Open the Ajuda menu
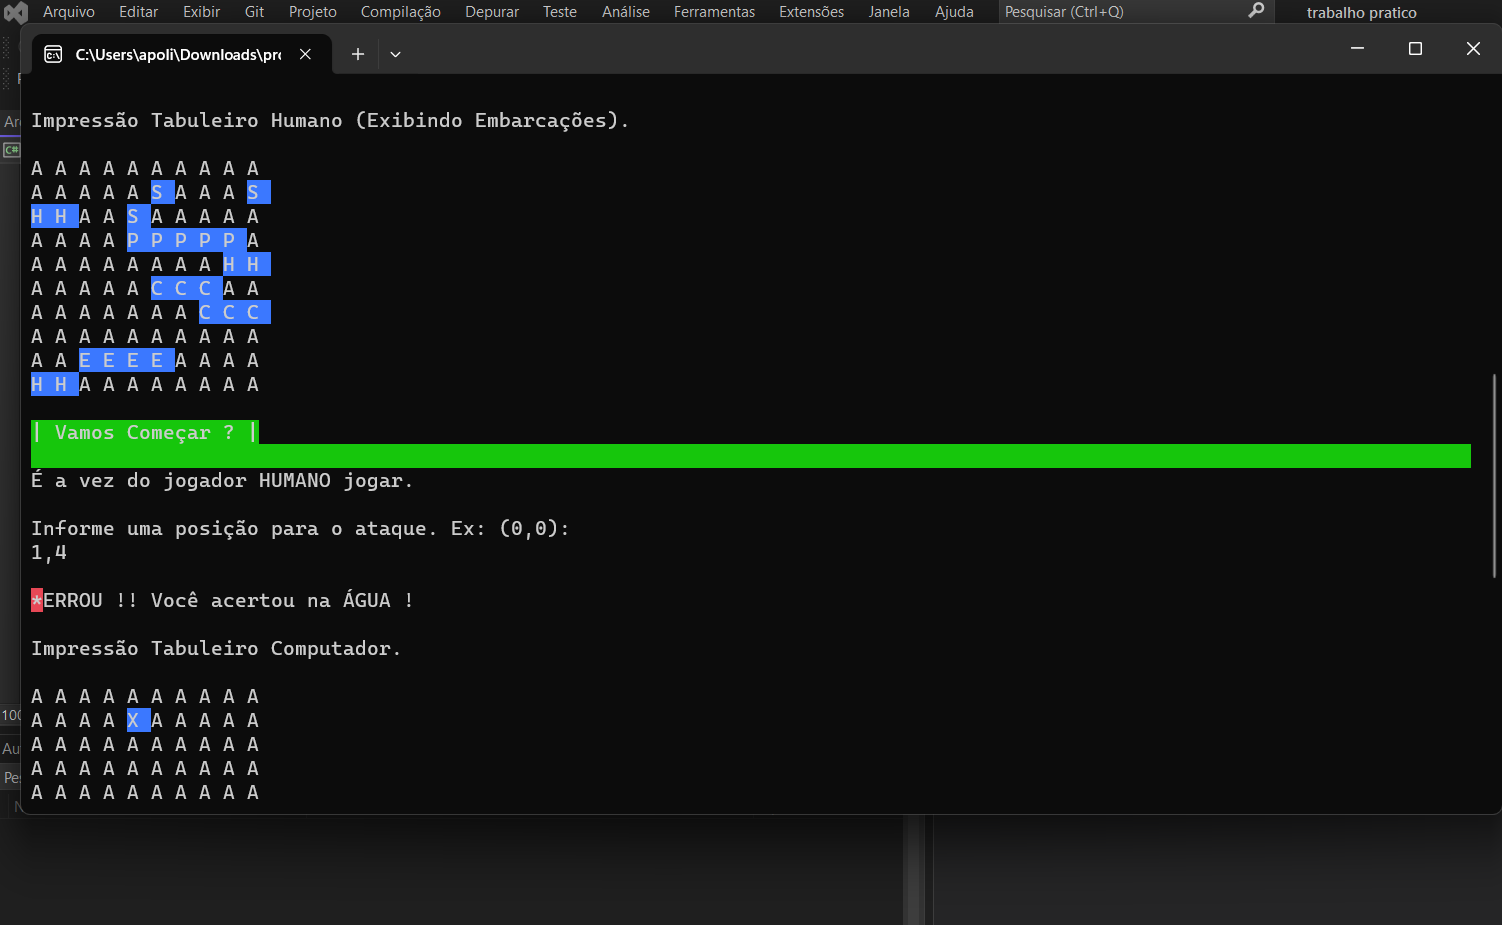The image size is (1502, 925). [x=954, y=12]
